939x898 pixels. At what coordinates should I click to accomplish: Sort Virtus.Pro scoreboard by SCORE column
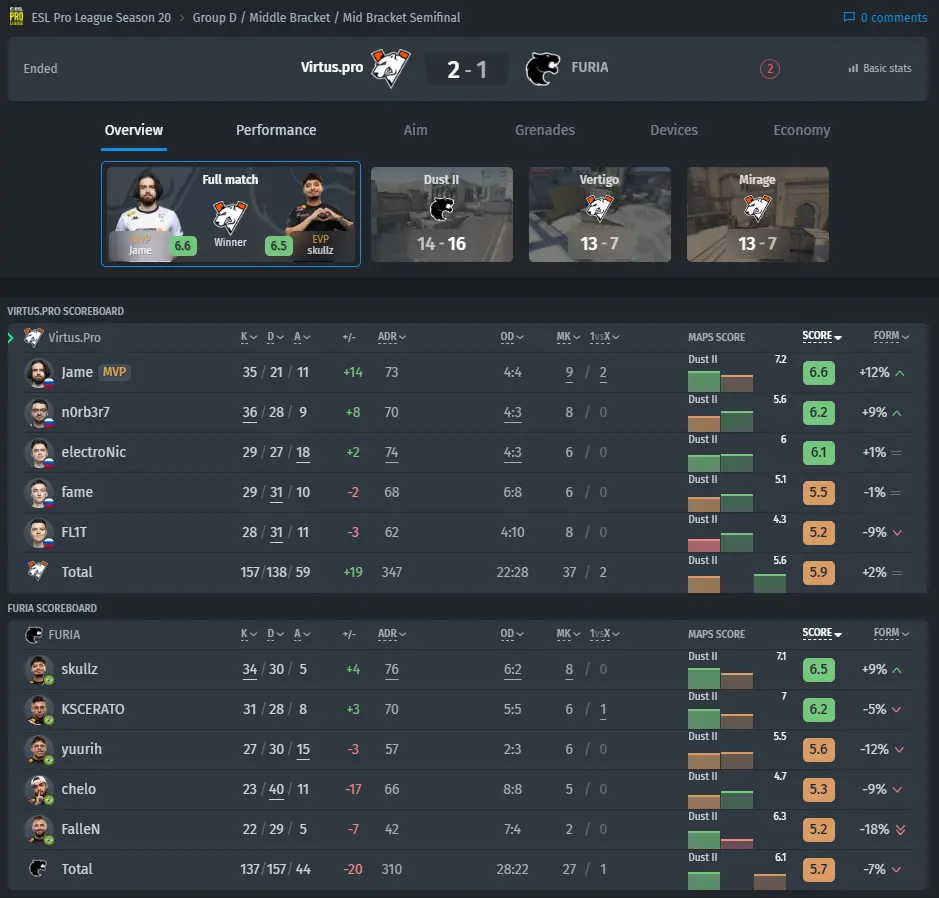click(x=822, y=336)
